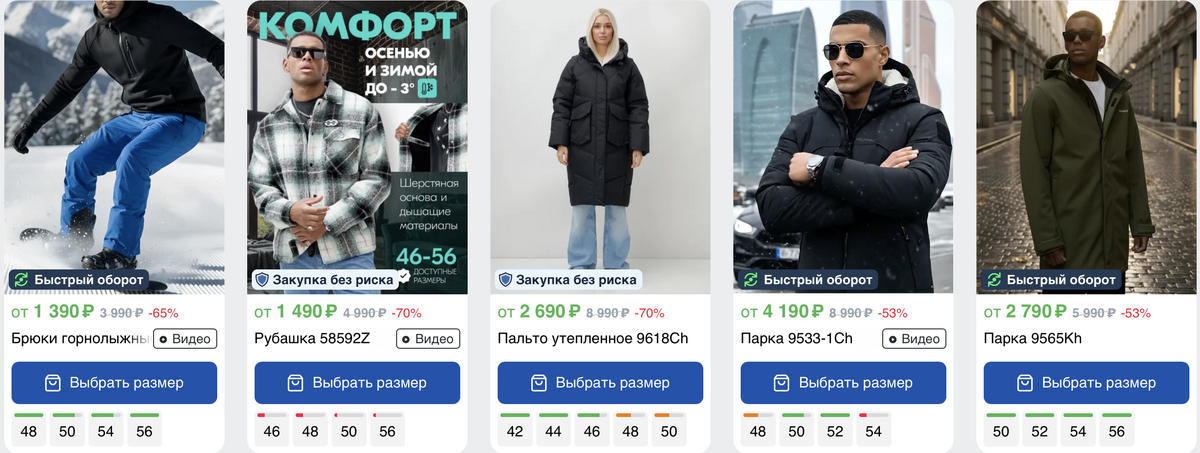
Task: Click the shield icon on the Рубашка card
Action: click(x=263, y=280)
